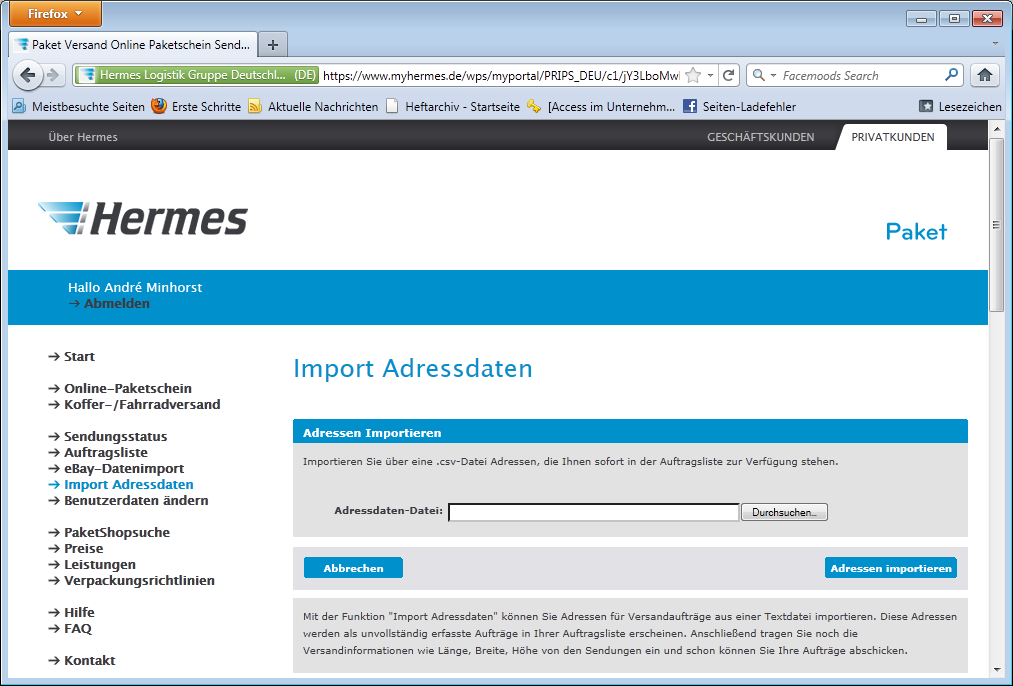This screenshot has height=686, width=1013.
Task: Open the search engine selector dropdown
Action: pos(763,75)
